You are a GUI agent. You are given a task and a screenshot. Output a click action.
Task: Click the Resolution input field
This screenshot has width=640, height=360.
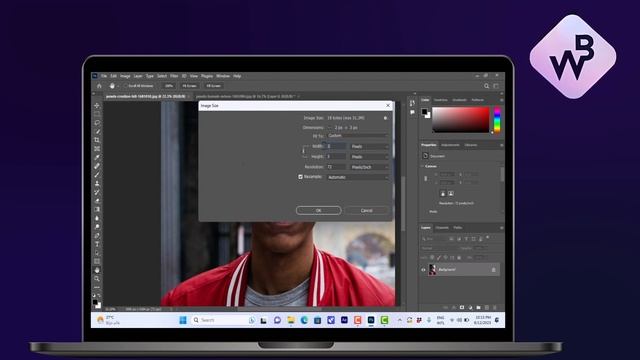pyautogui.click(x=336, y=167)
